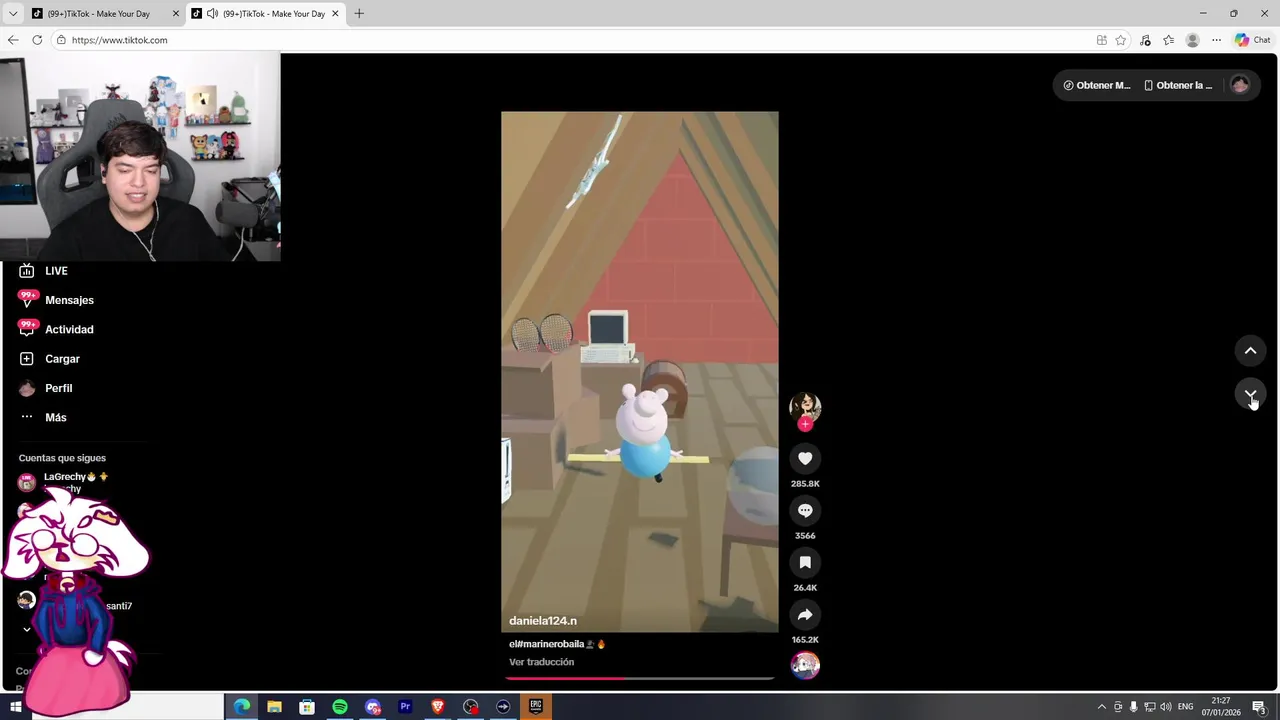Image resolution: width=1280 pixels, height=720 pixels.
Task: Open Mensajes in the sidebar
Action: pos(56,300)
